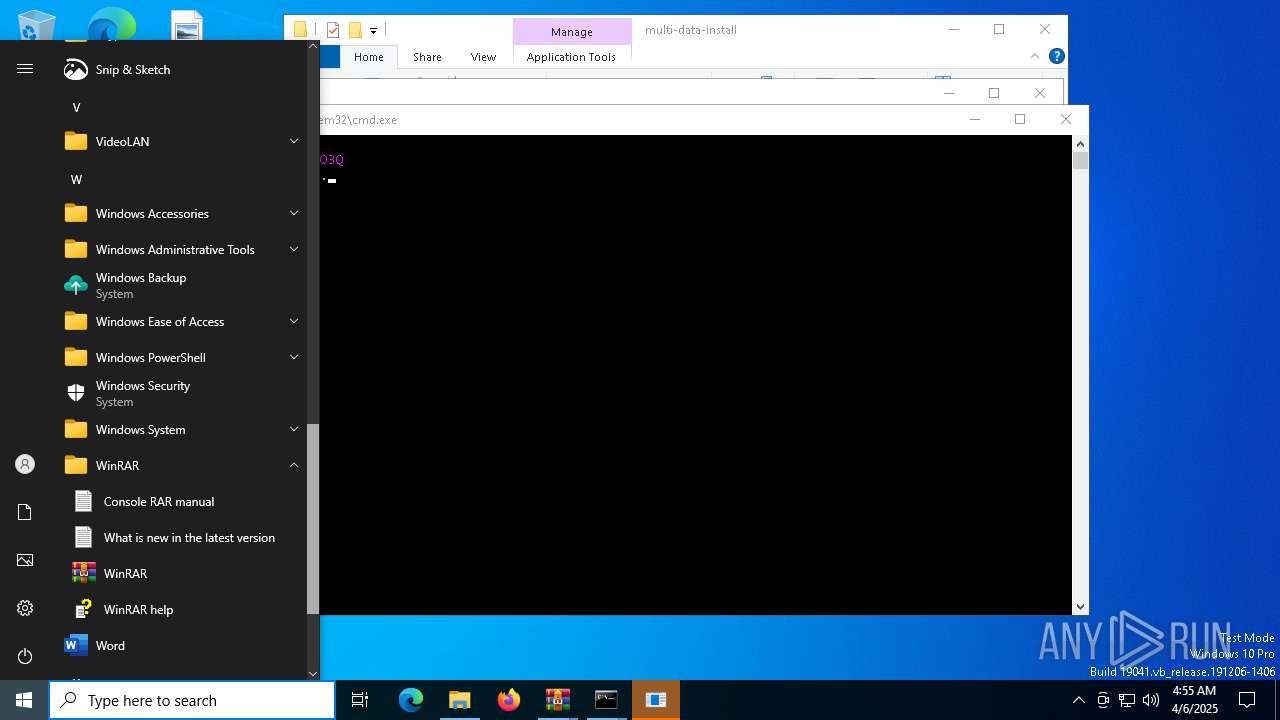The image size is (1280, 720).
Task: Toggle Start menu hamburger expand button
Action: 25,69
